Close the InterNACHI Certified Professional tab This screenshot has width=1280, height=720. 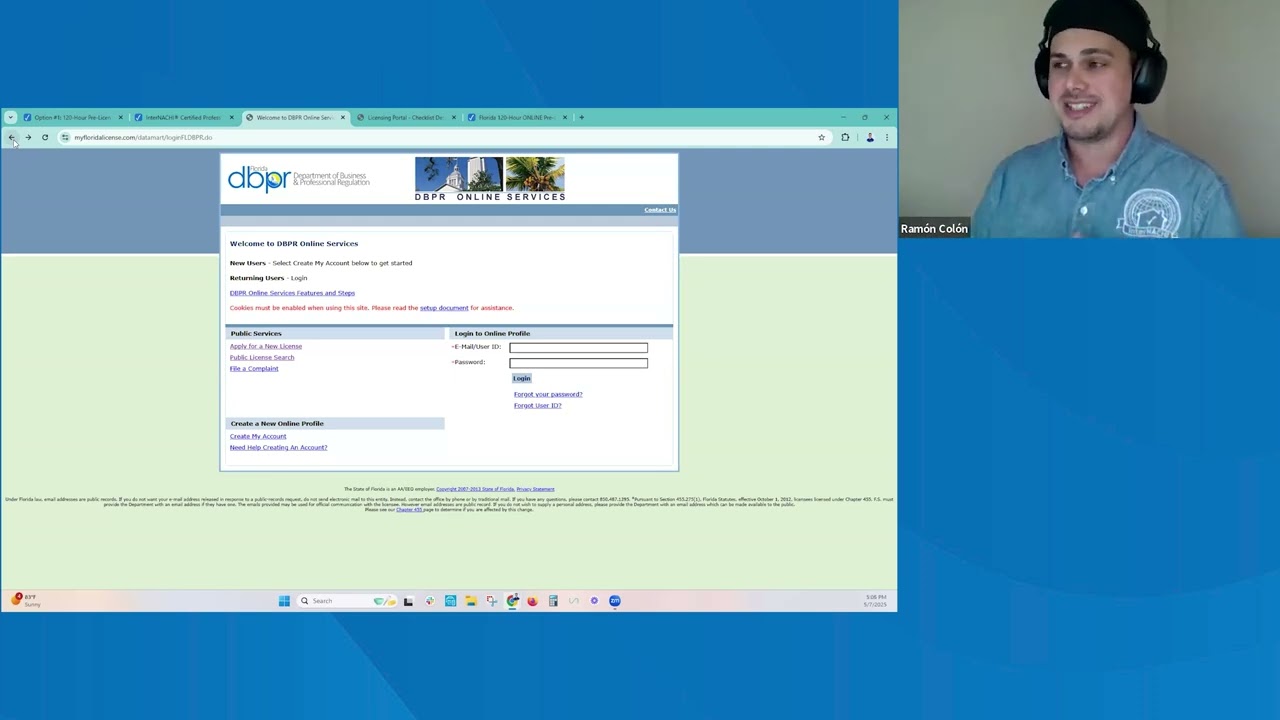[231, 117]
